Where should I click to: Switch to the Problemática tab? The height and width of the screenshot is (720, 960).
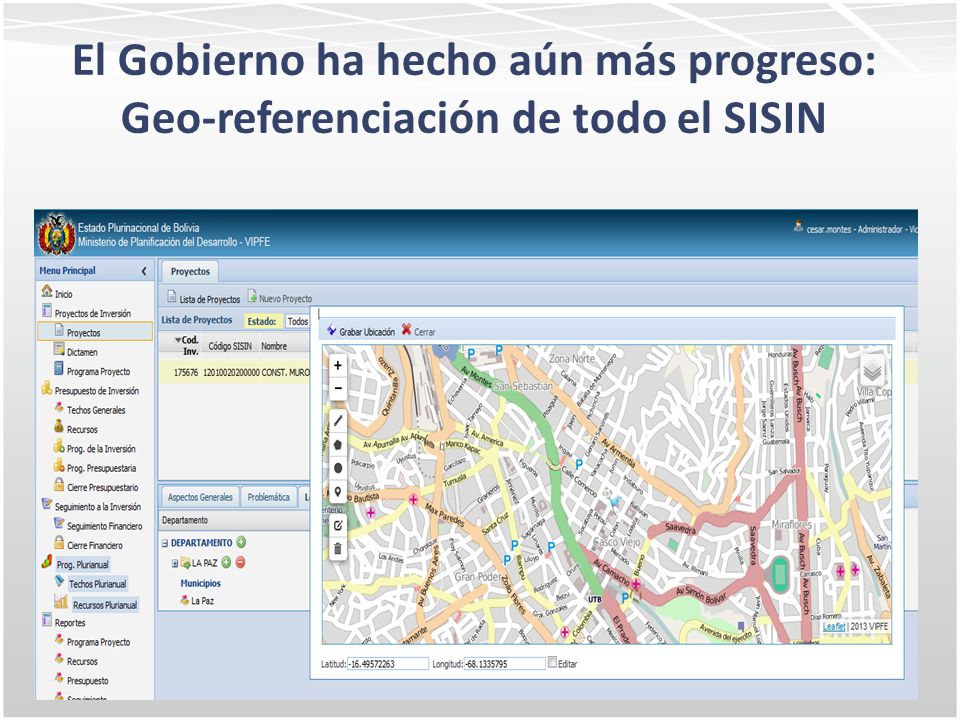point(269,497)
